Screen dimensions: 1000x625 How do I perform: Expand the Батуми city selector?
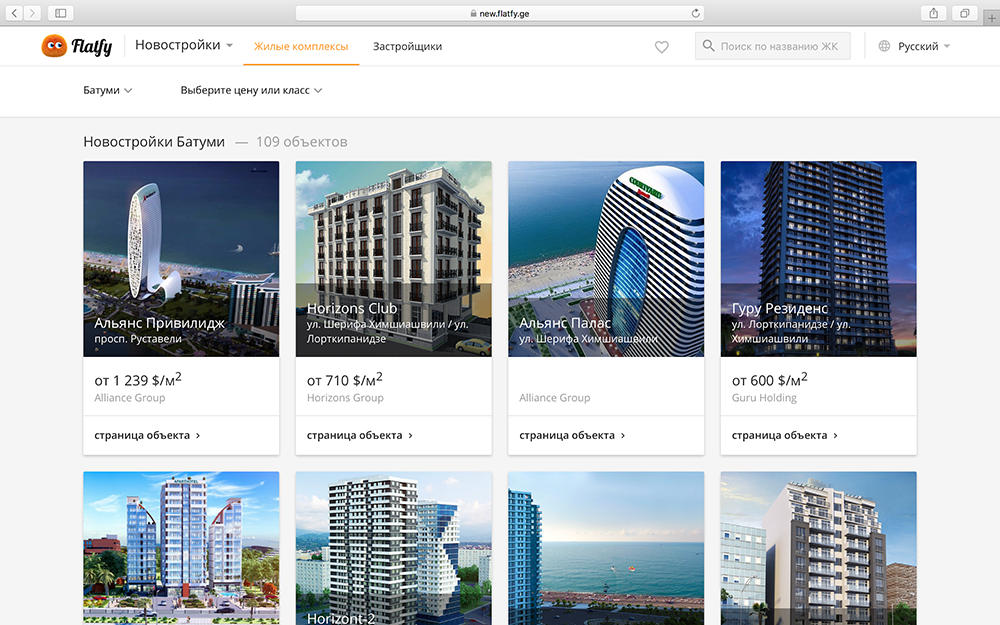tap(107, 90)
